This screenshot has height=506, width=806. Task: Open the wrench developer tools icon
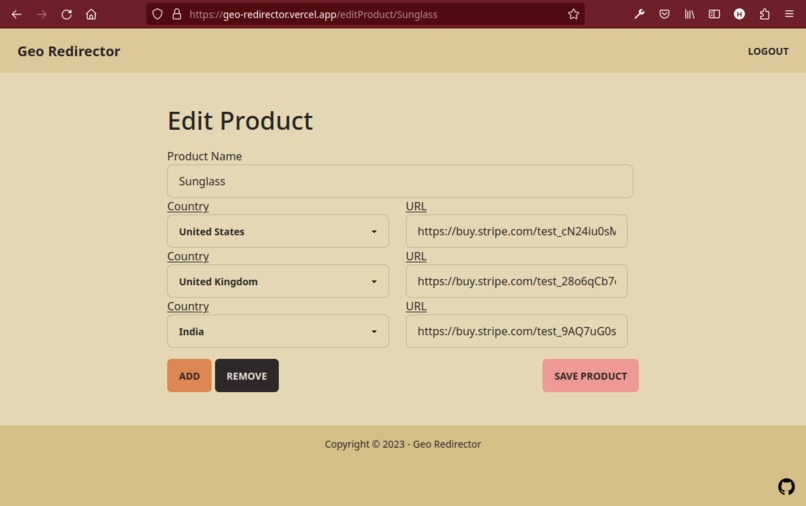click(639, 14)
